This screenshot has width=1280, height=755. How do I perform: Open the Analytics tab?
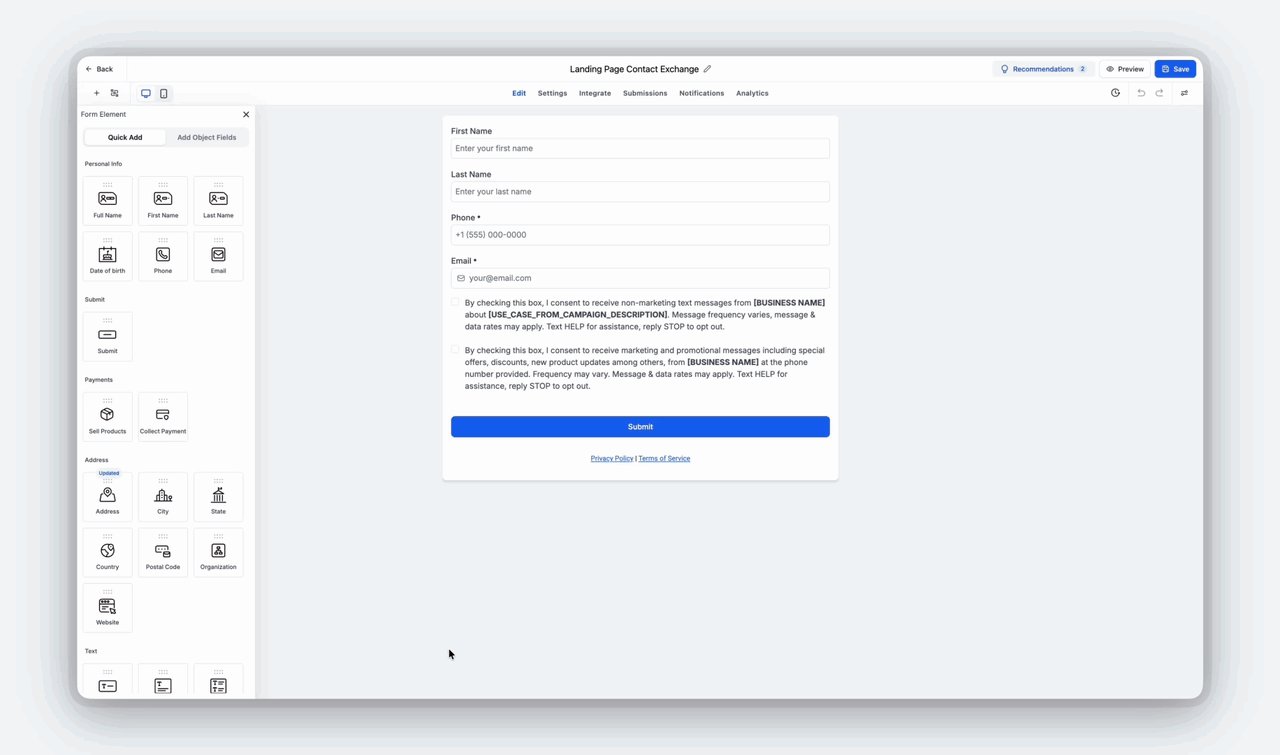(752, 93)
